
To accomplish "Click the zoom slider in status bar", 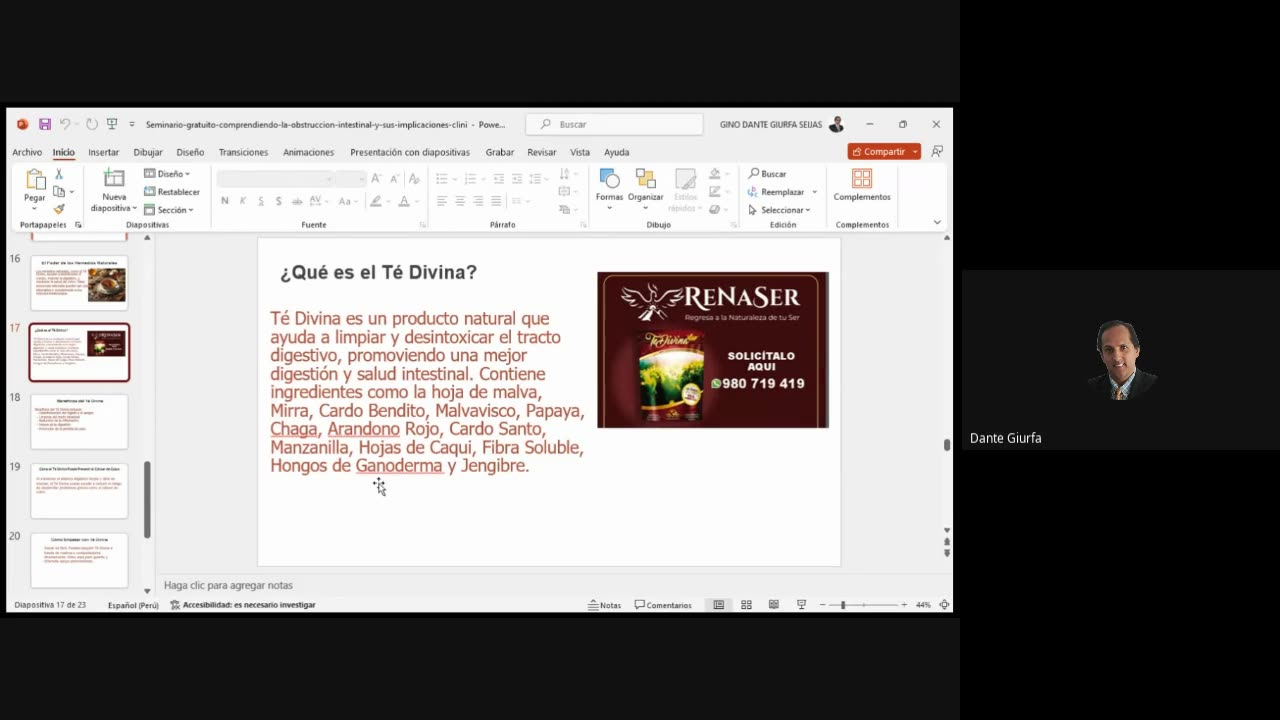I will coord(863,605).
